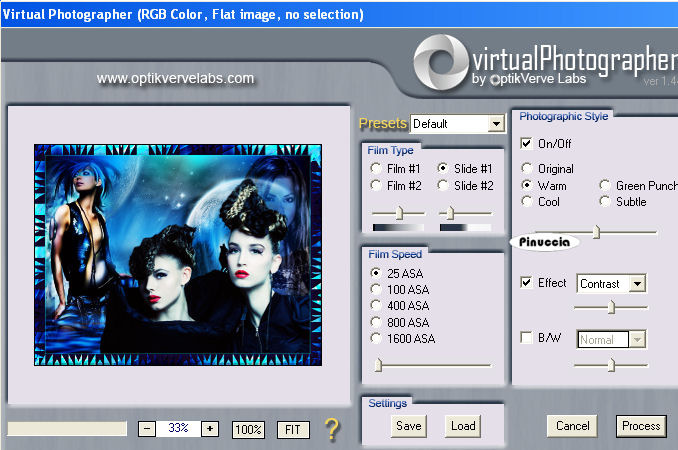Image resolution: width=678 pixels, height=450 pixels.
Task: Click the Load settings button
Action: point(463,426)
